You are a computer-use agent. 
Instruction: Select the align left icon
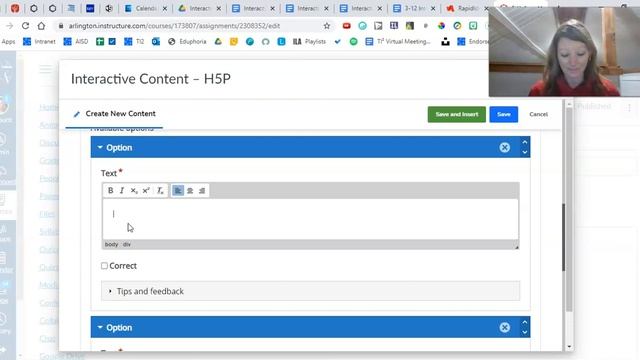tap(178, 191)
